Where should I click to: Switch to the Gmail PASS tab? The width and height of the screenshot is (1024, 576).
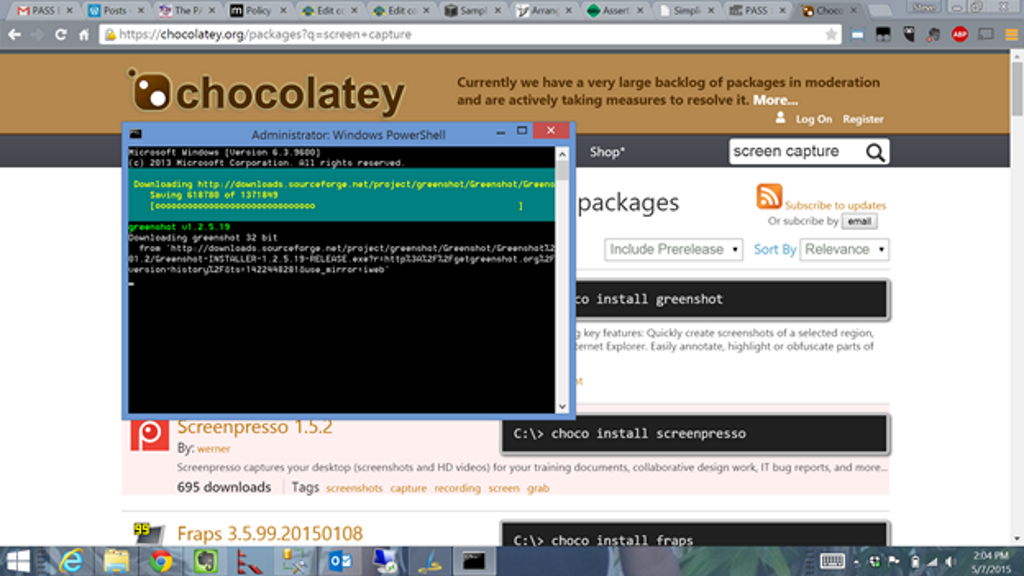coord(42,11)
